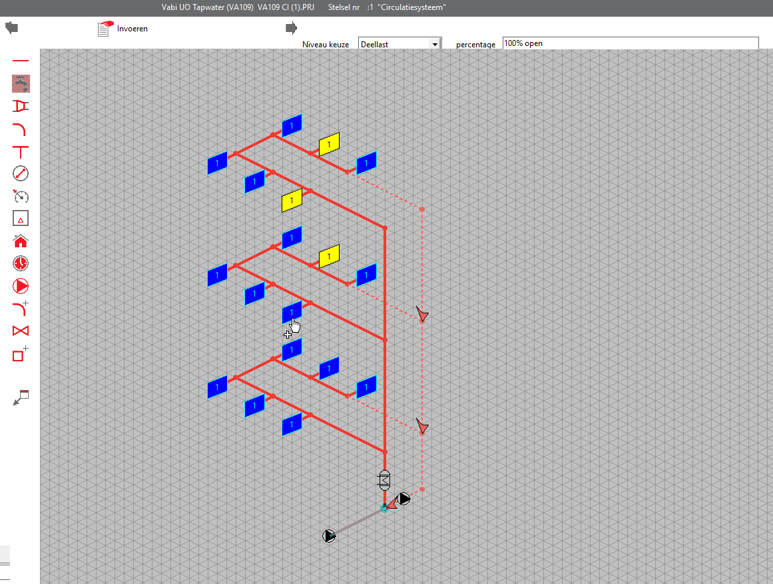Select the circulation pump beside the dashed return

click(404, 499)
